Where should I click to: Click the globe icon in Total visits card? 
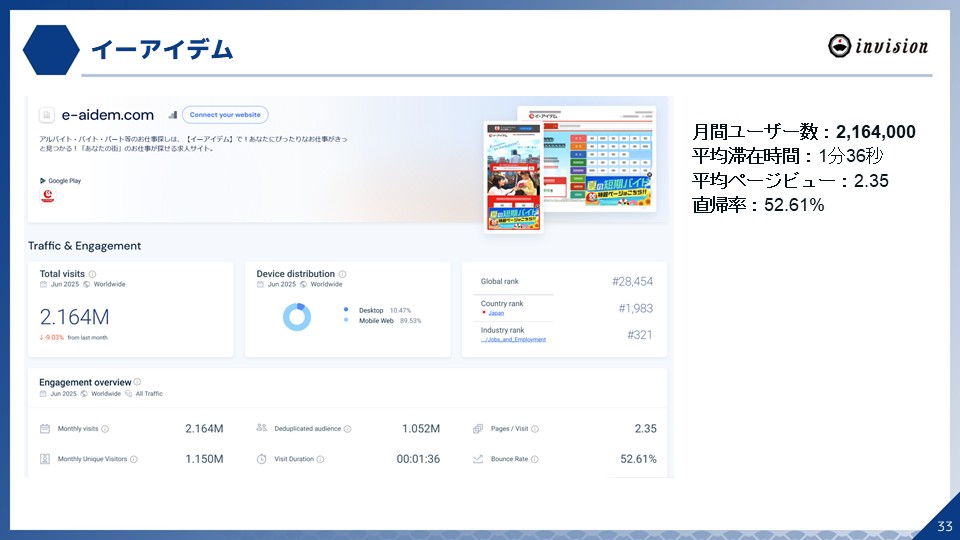pyautogui.click(x=86, y=285)
